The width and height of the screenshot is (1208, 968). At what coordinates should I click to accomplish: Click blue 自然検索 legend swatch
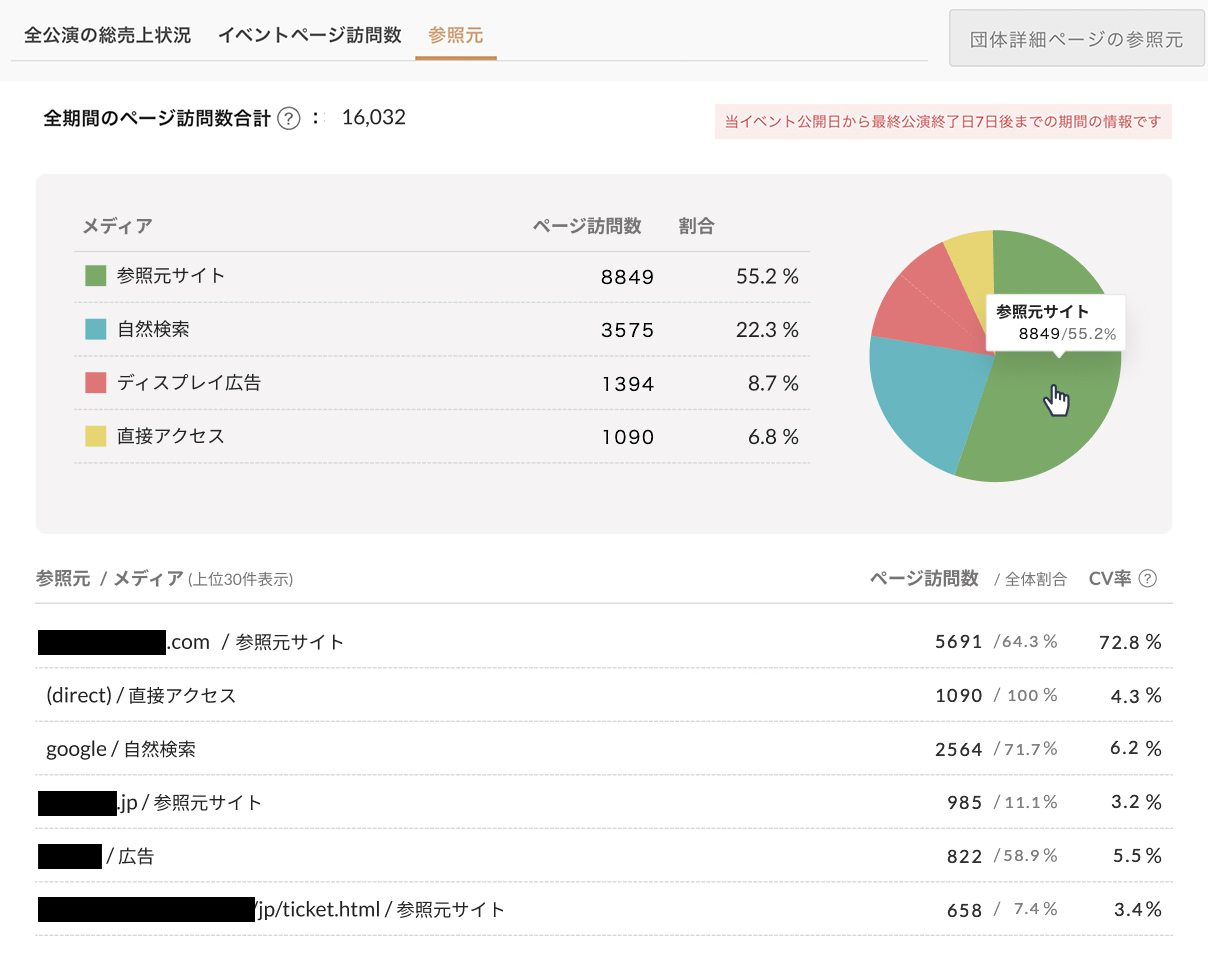(x=96, y=329)
